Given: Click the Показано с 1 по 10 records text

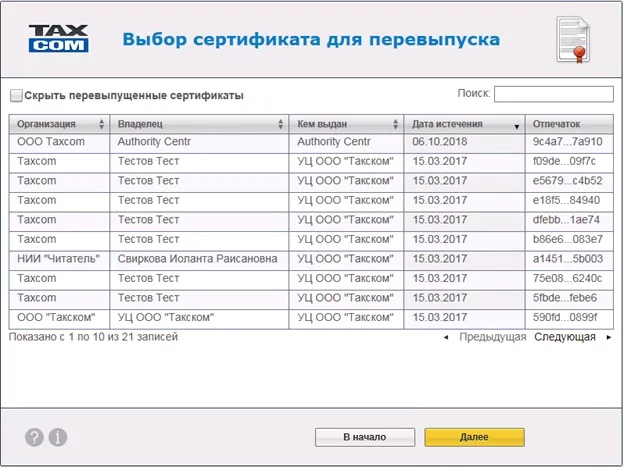Looking at the screenshot, I should pos(93,337).
